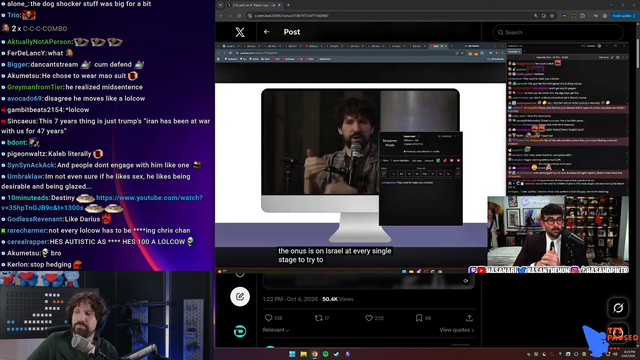Image resolution: width=640 pixels, height=360 pixels.
Task: Click chat username cerealrapper
Action: pyautogui.click(x=27, y=242)
